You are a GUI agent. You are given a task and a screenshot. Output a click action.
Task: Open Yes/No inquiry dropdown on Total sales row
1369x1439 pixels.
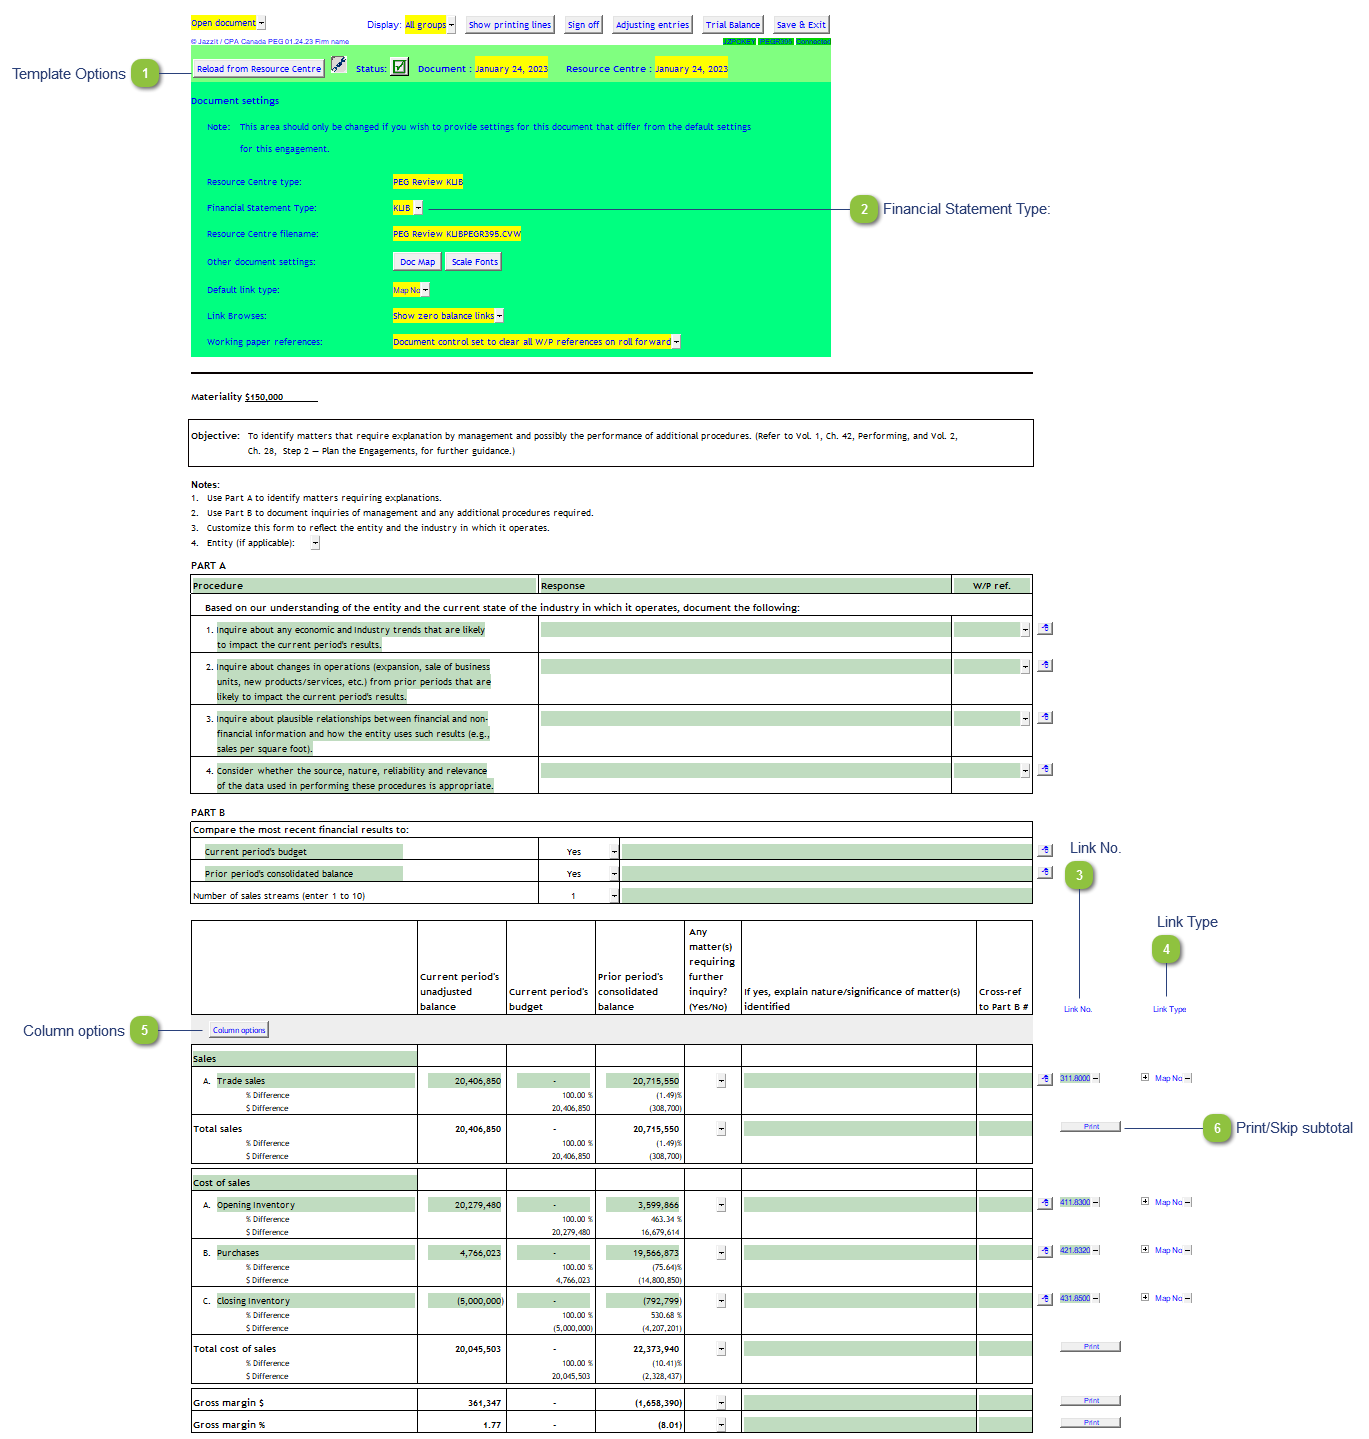(721, 1129)
